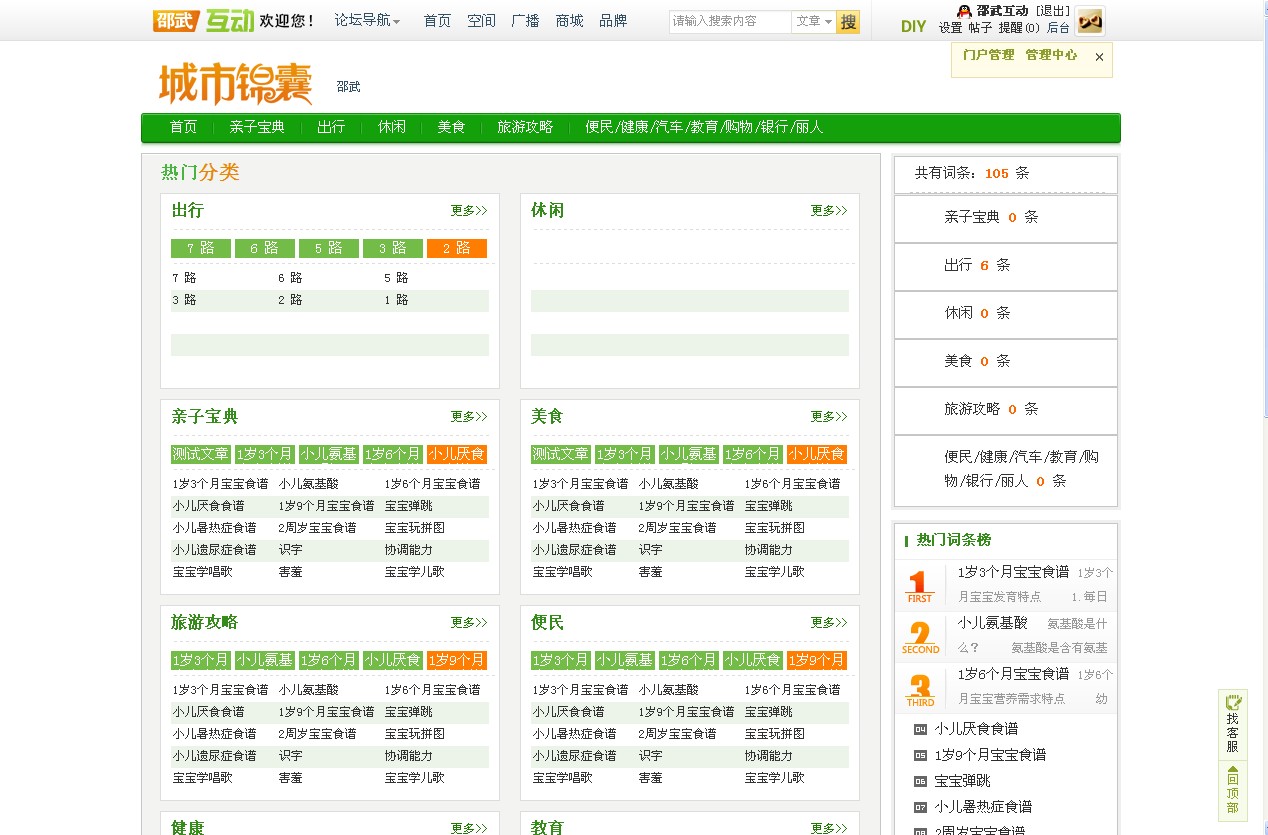Click 小儿暑热症食谱 in 热门词条榜
The image size is (1268, 835).
(984, 807)
